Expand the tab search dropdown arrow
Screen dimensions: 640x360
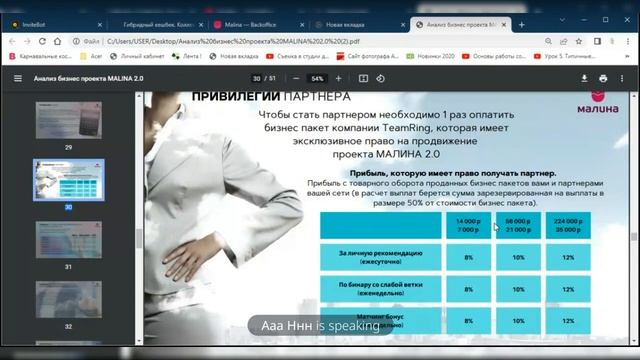click(x=562, y=20)
